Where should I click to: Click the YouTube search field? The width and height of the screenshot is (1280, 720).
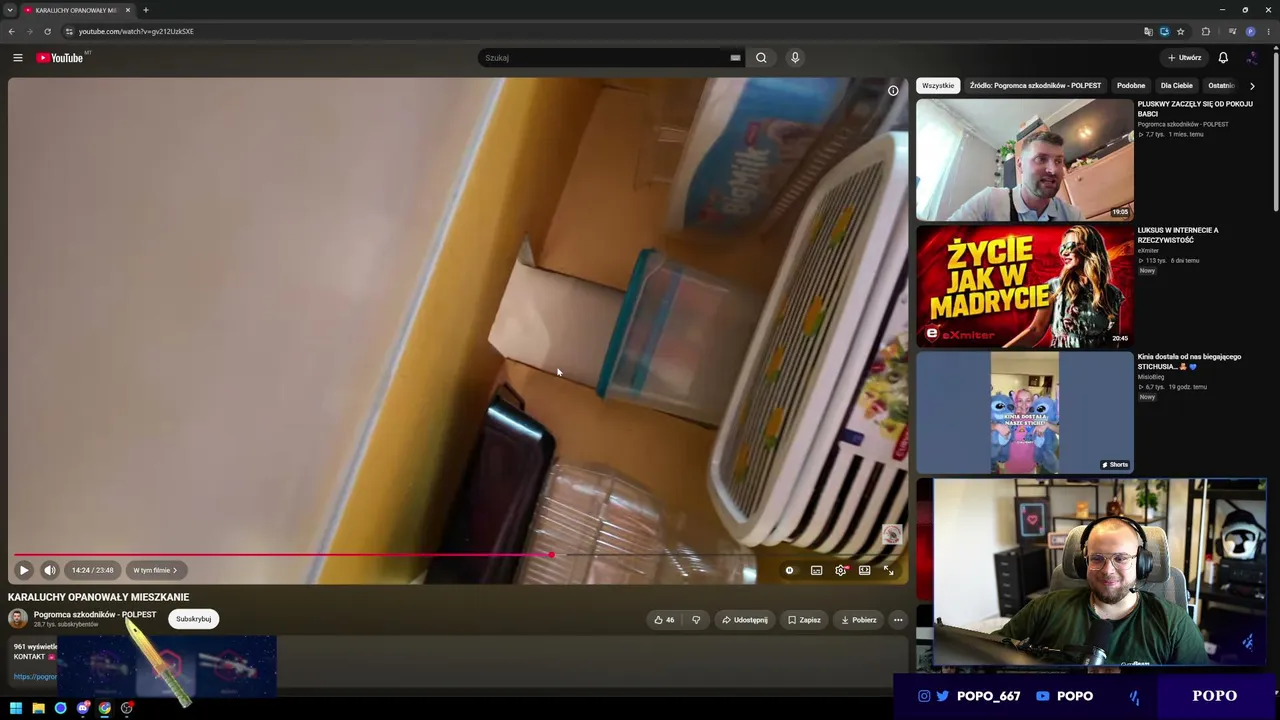pyautogui.click(x=605, y=58)
